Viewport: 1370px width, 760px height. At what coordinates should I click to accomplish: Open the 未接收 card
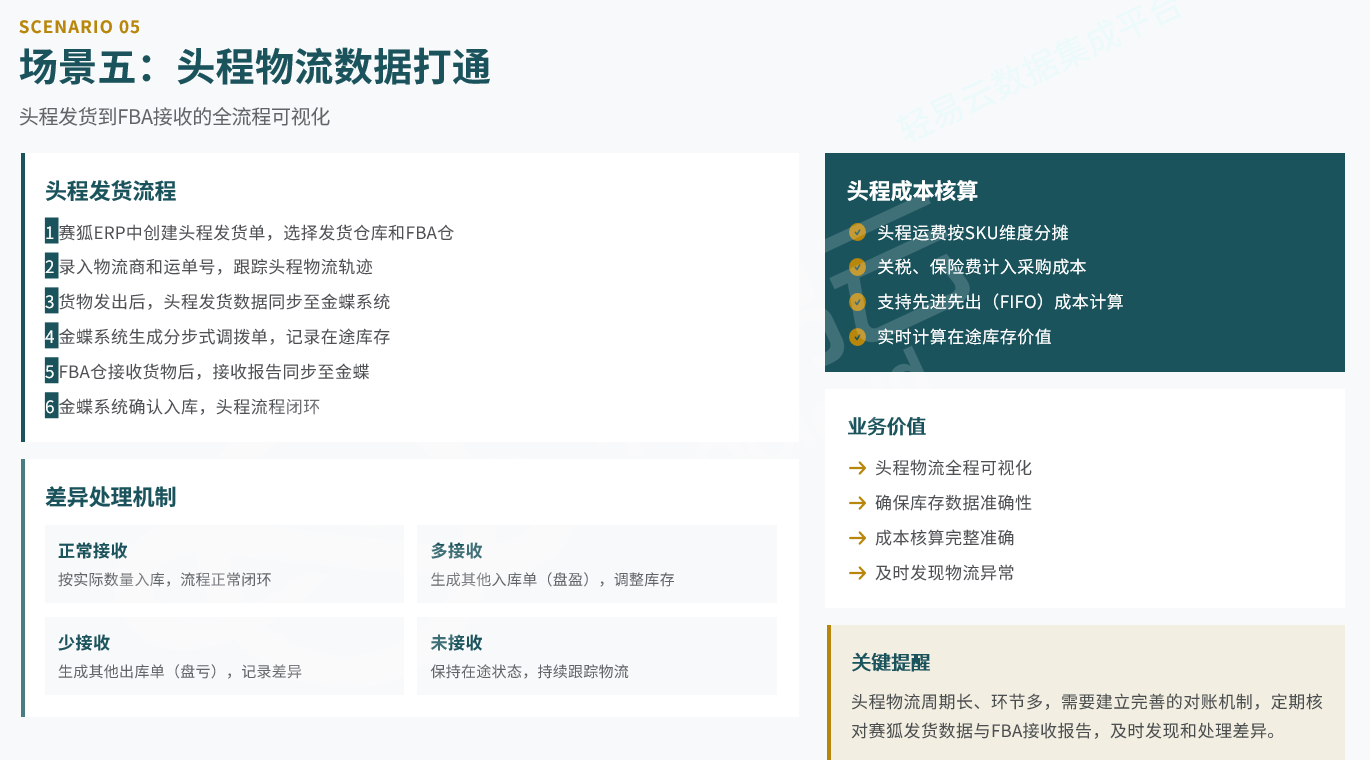[596, 656]
